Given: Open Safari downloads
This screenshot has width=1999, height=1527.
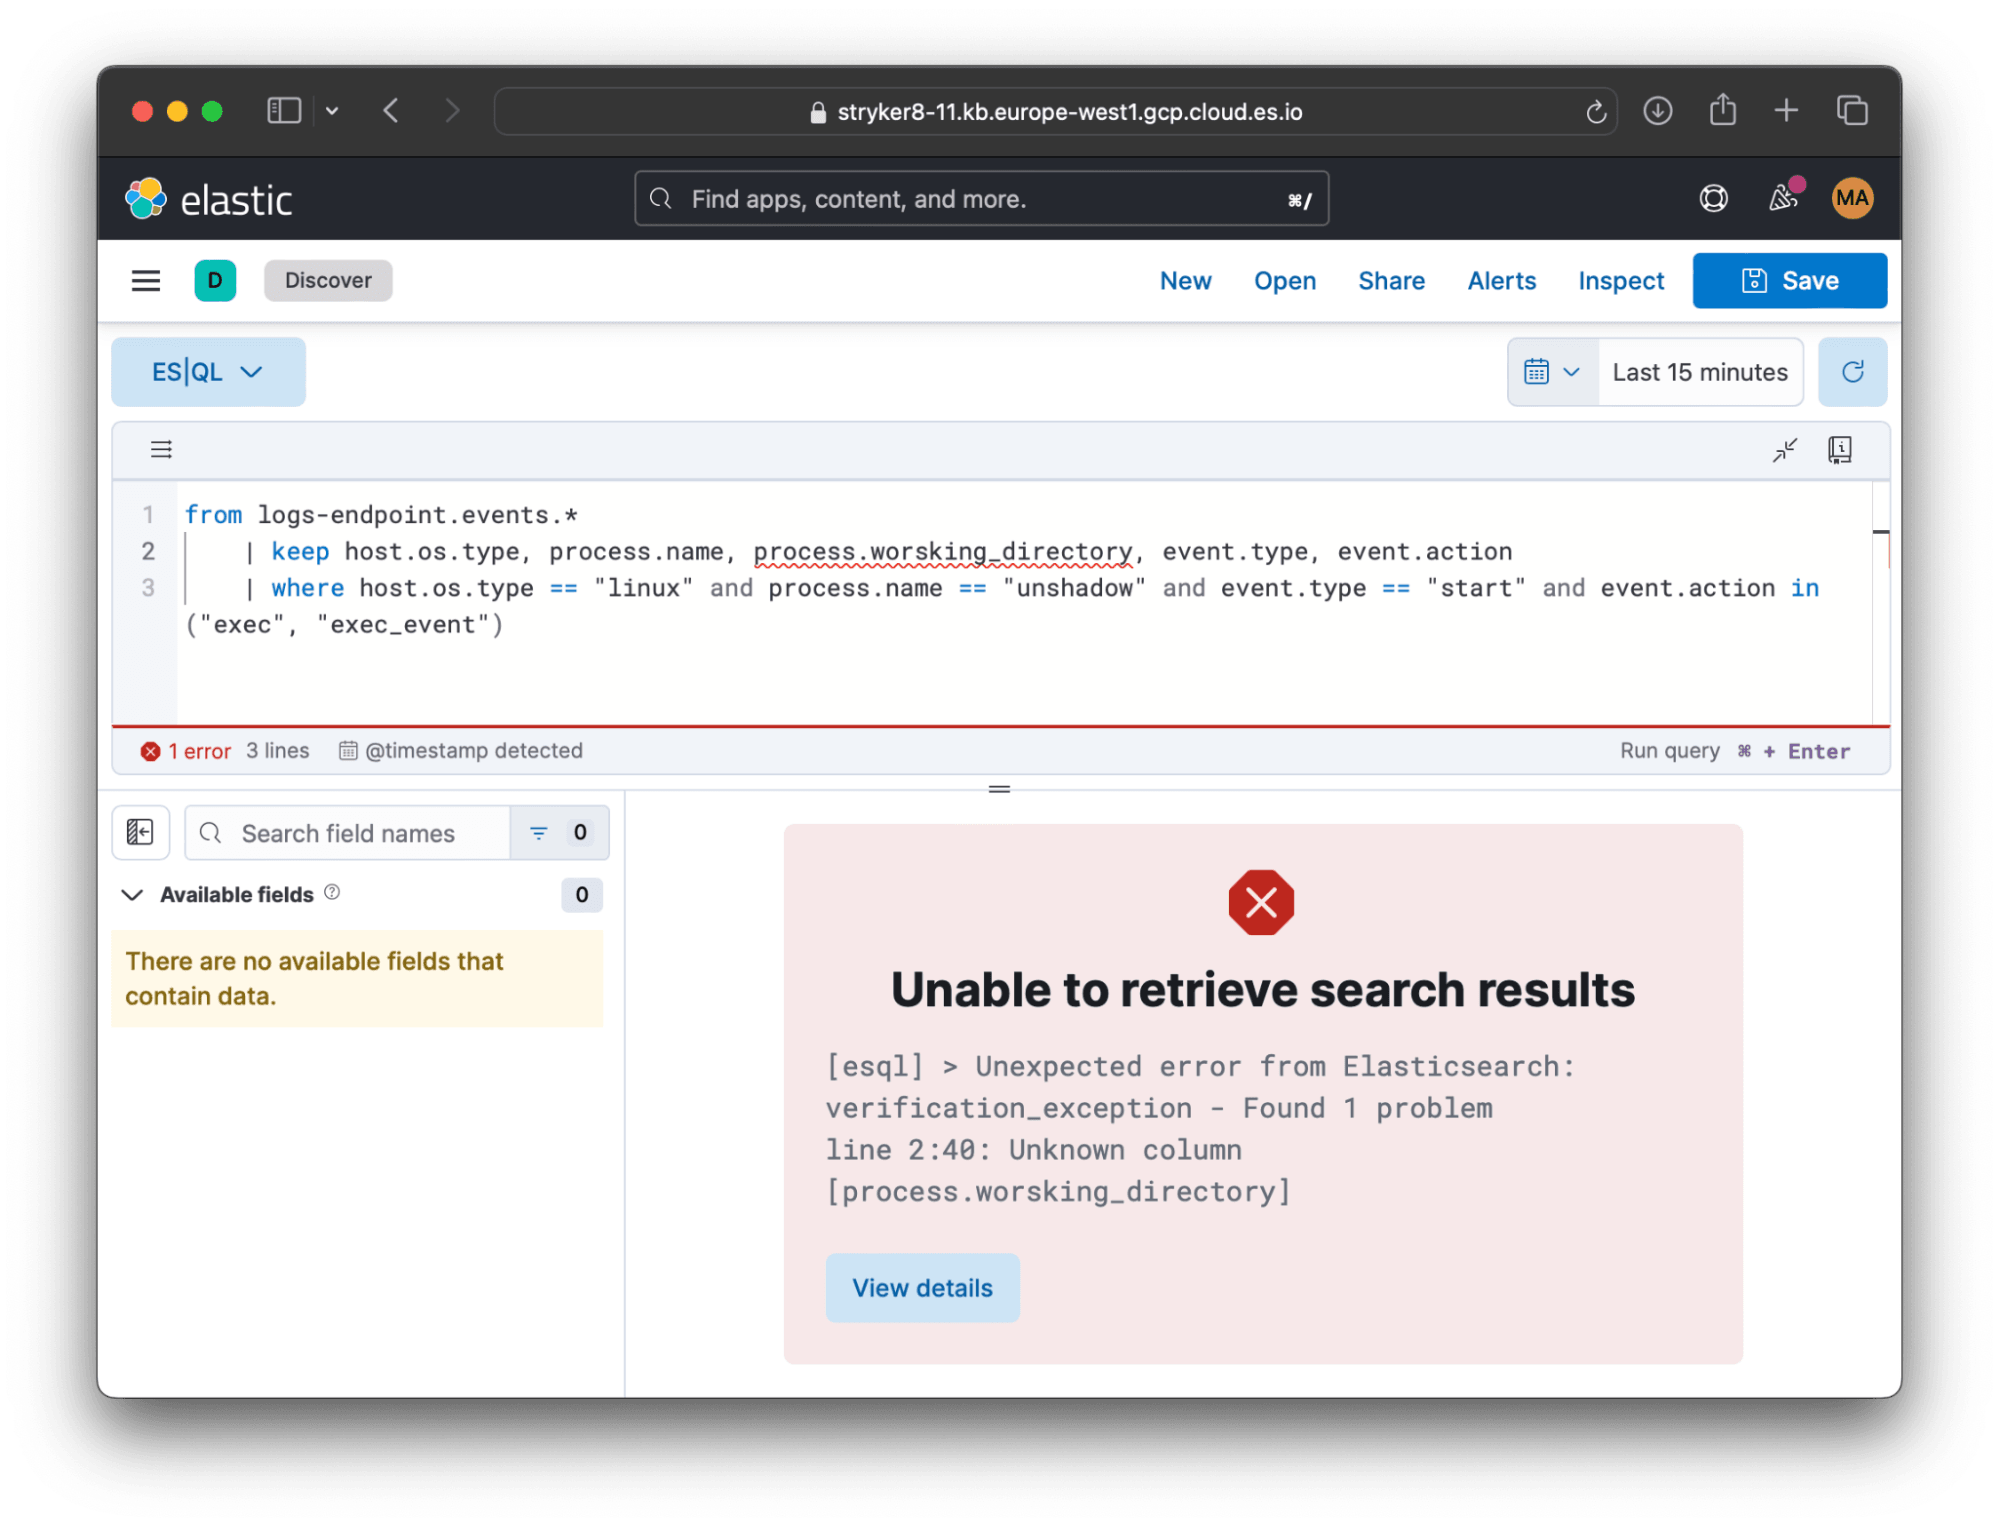Looking at the screenshot, I should [1658, 110].
